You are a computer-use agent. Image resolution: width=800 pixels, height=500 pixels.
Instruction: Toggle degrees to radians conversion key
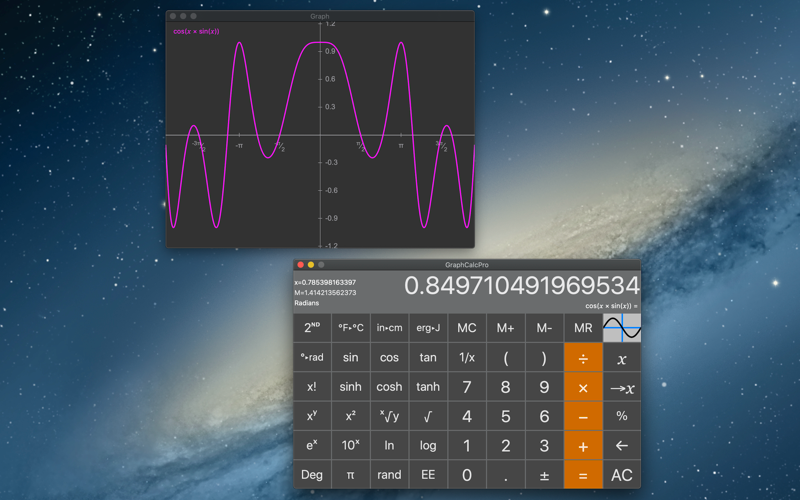(x=312, y=358)
